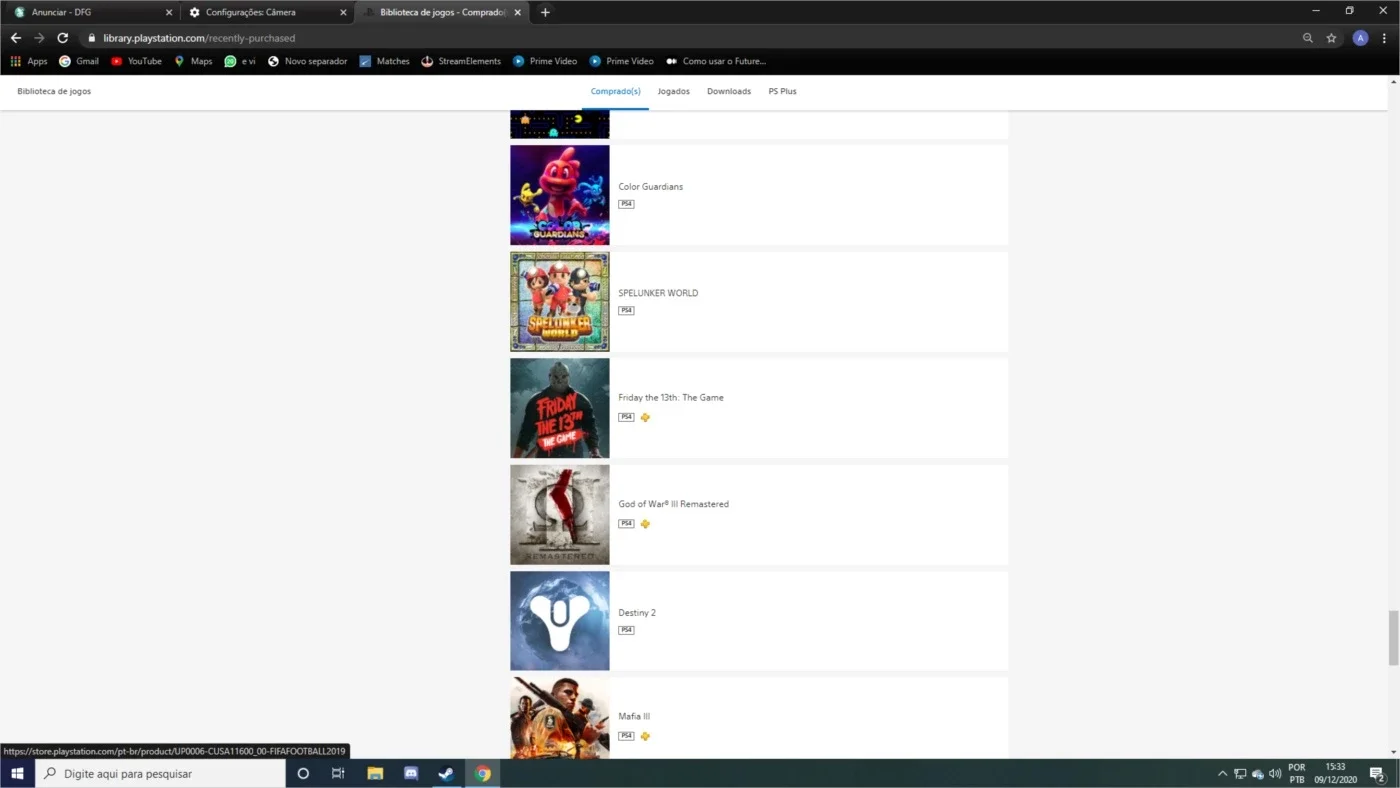1400x788 pixels.
Task: Open Task View on the taskbar
Action: 338,773
